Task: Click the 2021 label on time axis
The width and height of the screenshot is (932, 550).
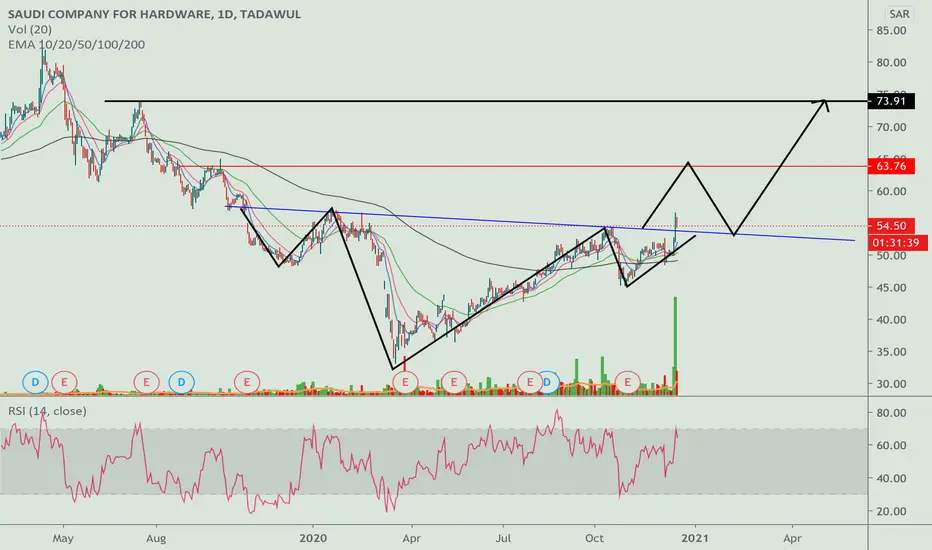Action: pyautogui.click(x=695, y=538)
